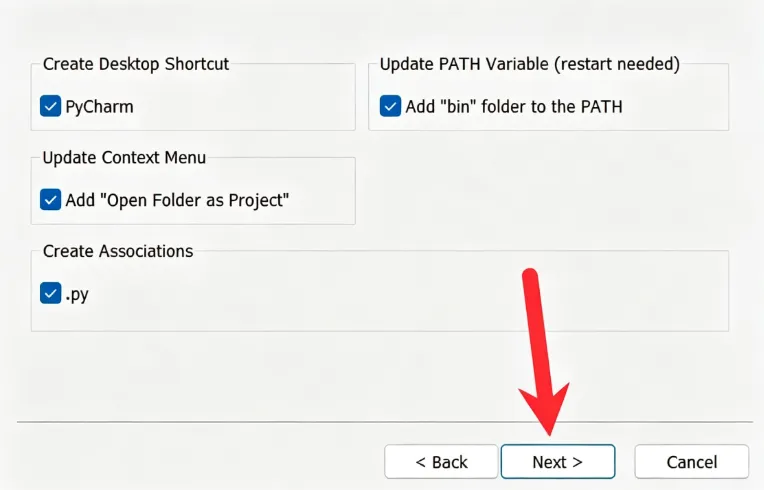Click the red arrow pointing at Next
Viewport: 764px width, 490px height.
[x=542, y=351]
